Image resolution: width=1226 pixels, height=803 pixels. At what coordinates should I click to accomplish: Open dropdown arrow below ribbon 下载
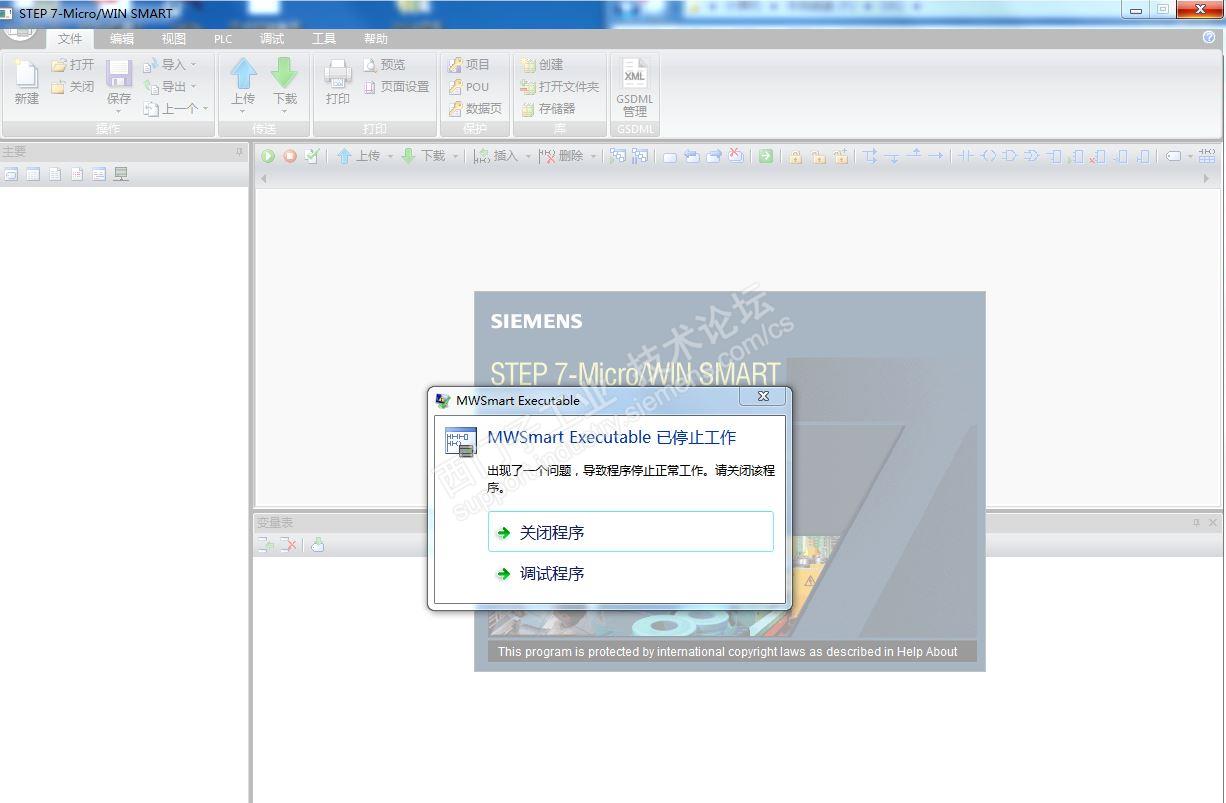(285, 110)
